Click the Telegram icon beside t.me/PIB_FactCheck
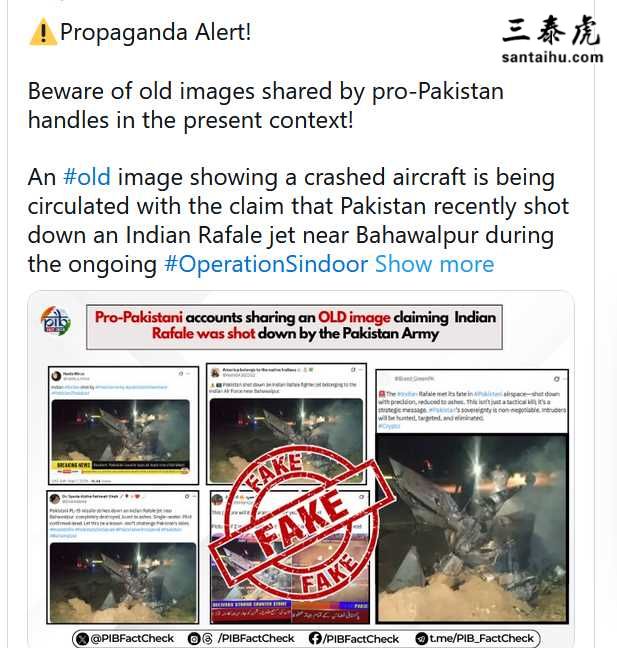Screen dimensions: 617x648 tap(422, 639)
